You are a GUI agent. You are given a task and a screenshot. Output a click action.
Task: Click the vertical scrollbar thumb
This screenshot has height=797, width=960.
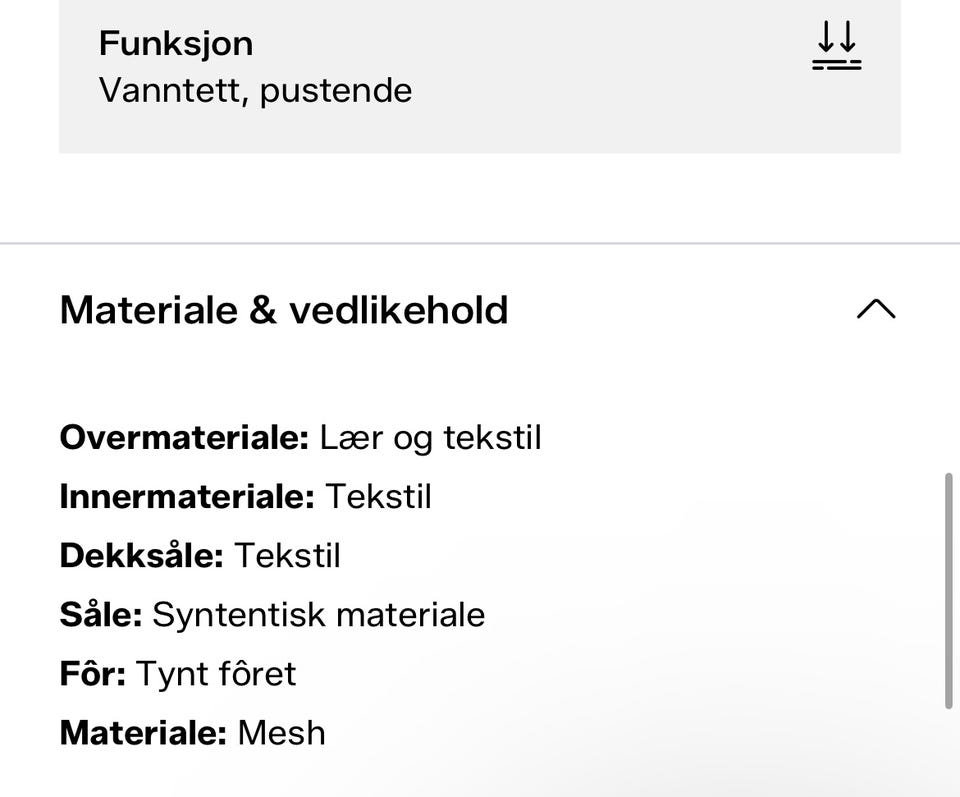tap(948, 590)
